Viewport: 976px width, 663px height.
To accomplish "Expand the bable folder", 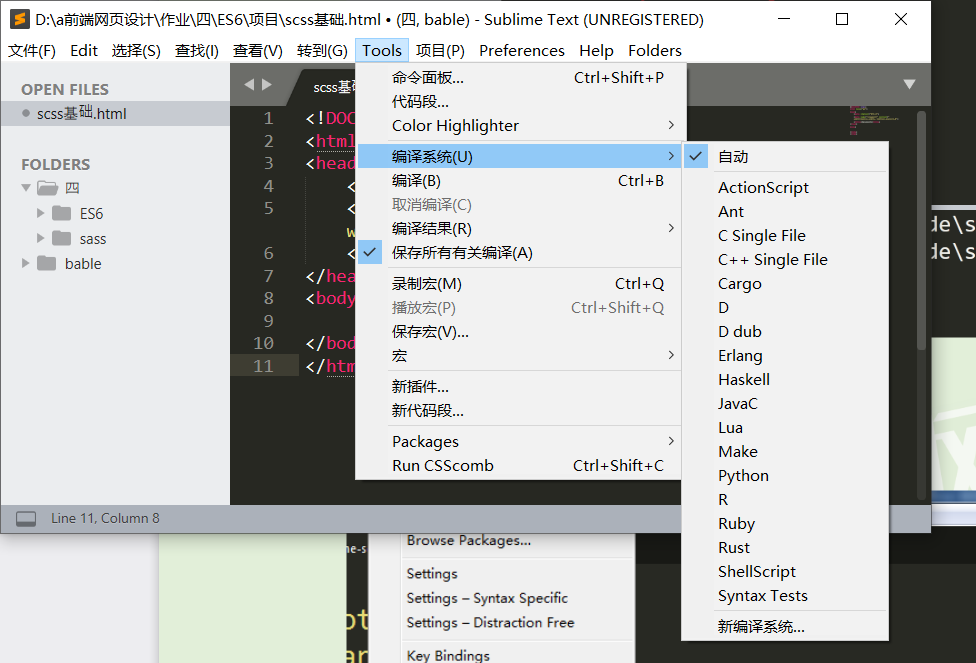I will click(26, 263).
